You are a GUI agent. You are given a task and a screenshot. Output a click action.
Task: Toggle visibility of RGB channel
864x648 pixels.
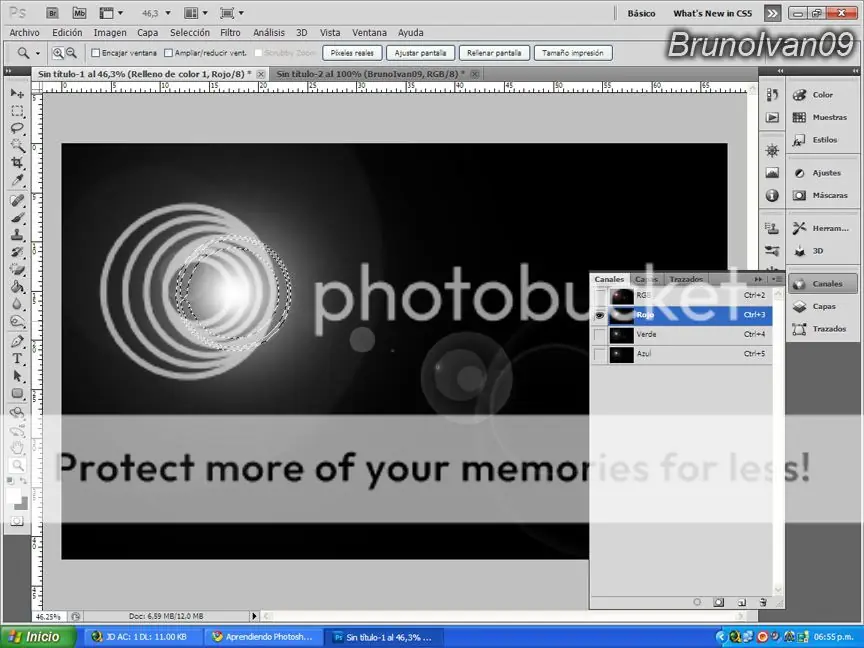[600, 296]
